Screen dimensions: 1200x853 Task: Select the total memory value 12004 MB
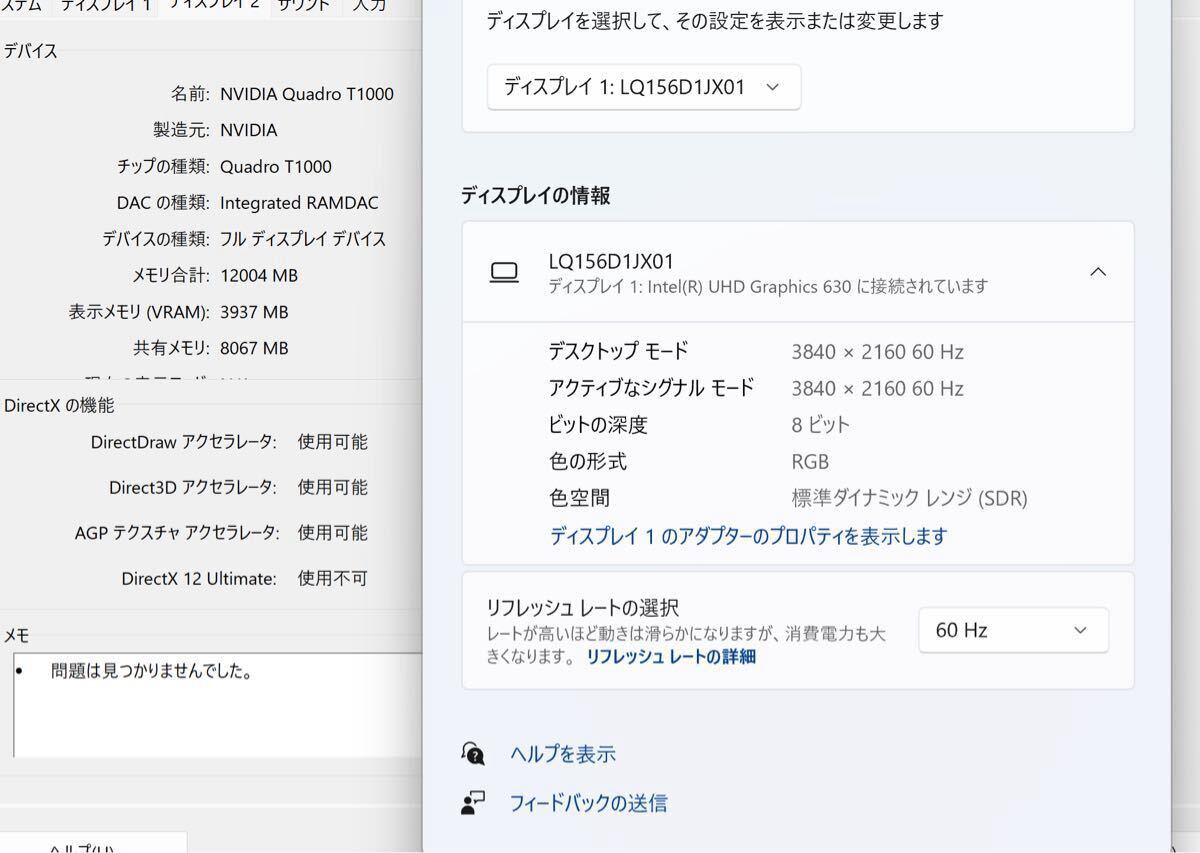[x=259, y=275]
